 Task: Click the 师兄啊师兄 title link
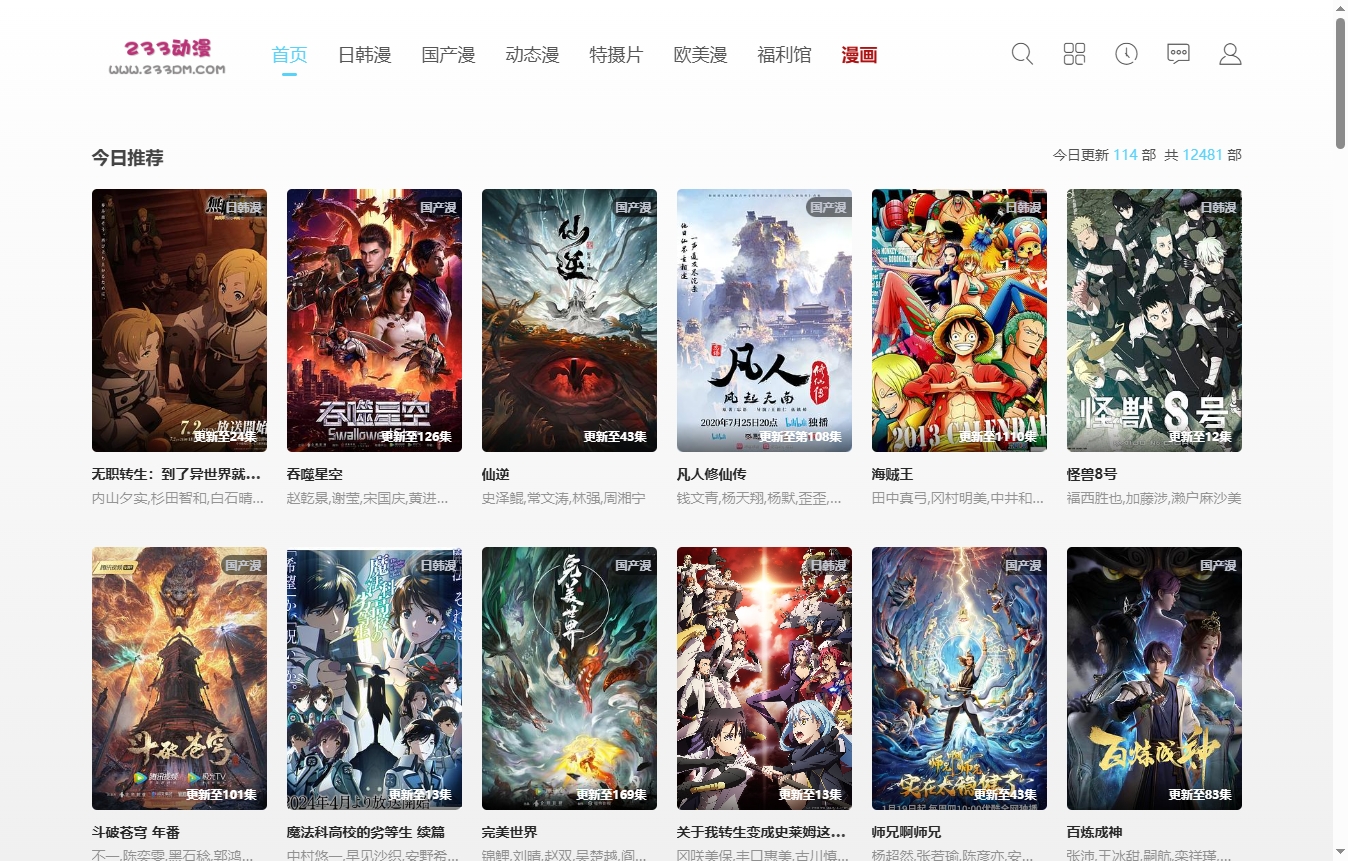tap(907, 832)
